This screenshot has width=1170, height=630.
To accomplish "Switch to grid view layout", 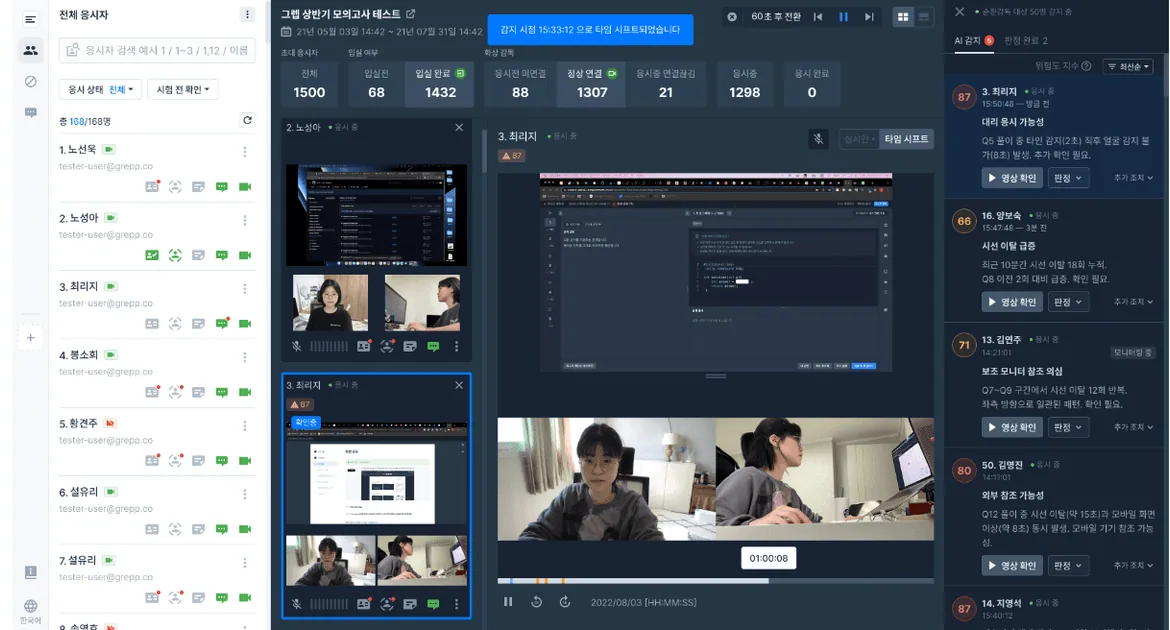I will pyautogui.click(x=903, y=17).
